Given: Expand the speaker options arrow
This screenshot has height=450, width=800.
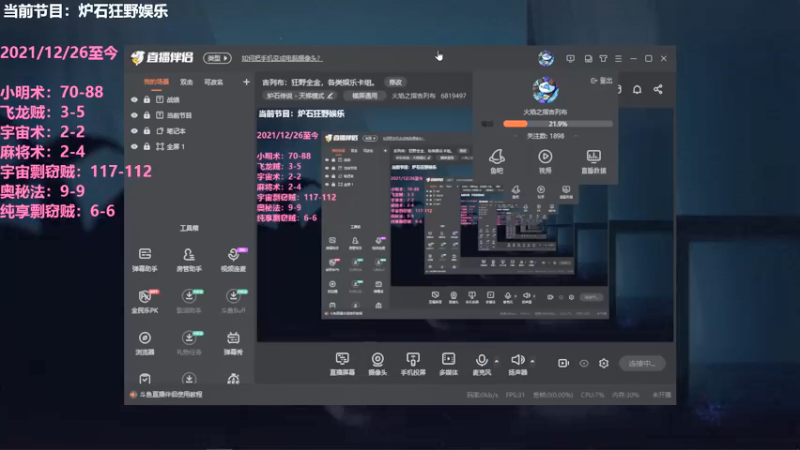Looking at the screenshot, I should (x=532, y=361).
